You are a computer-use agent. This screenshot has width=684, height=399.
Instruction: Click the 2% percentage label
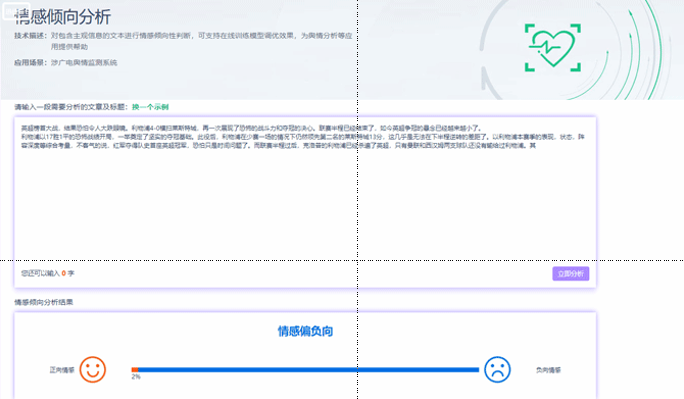(x=136, y=377)
